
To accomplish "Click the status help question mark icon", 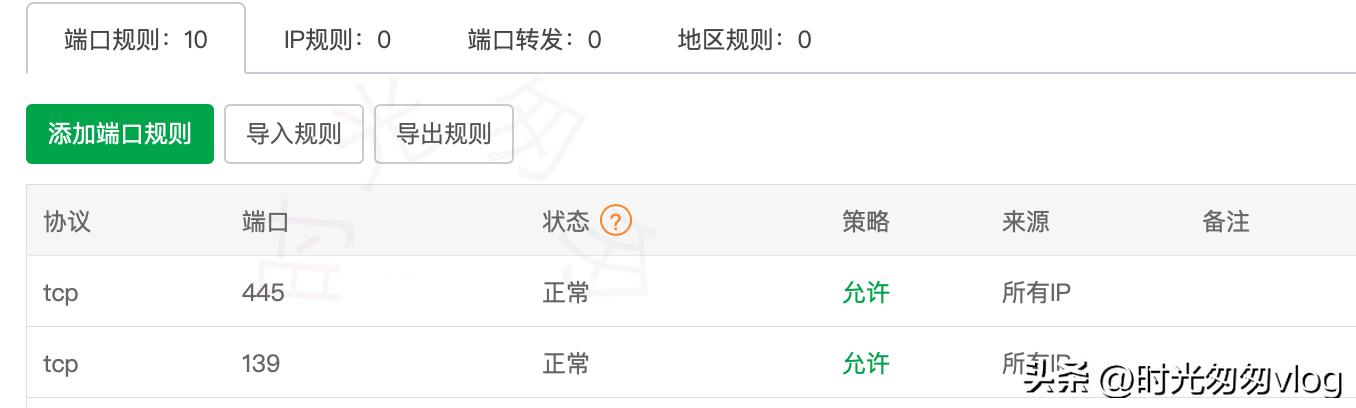I will [x=616, y=221].
